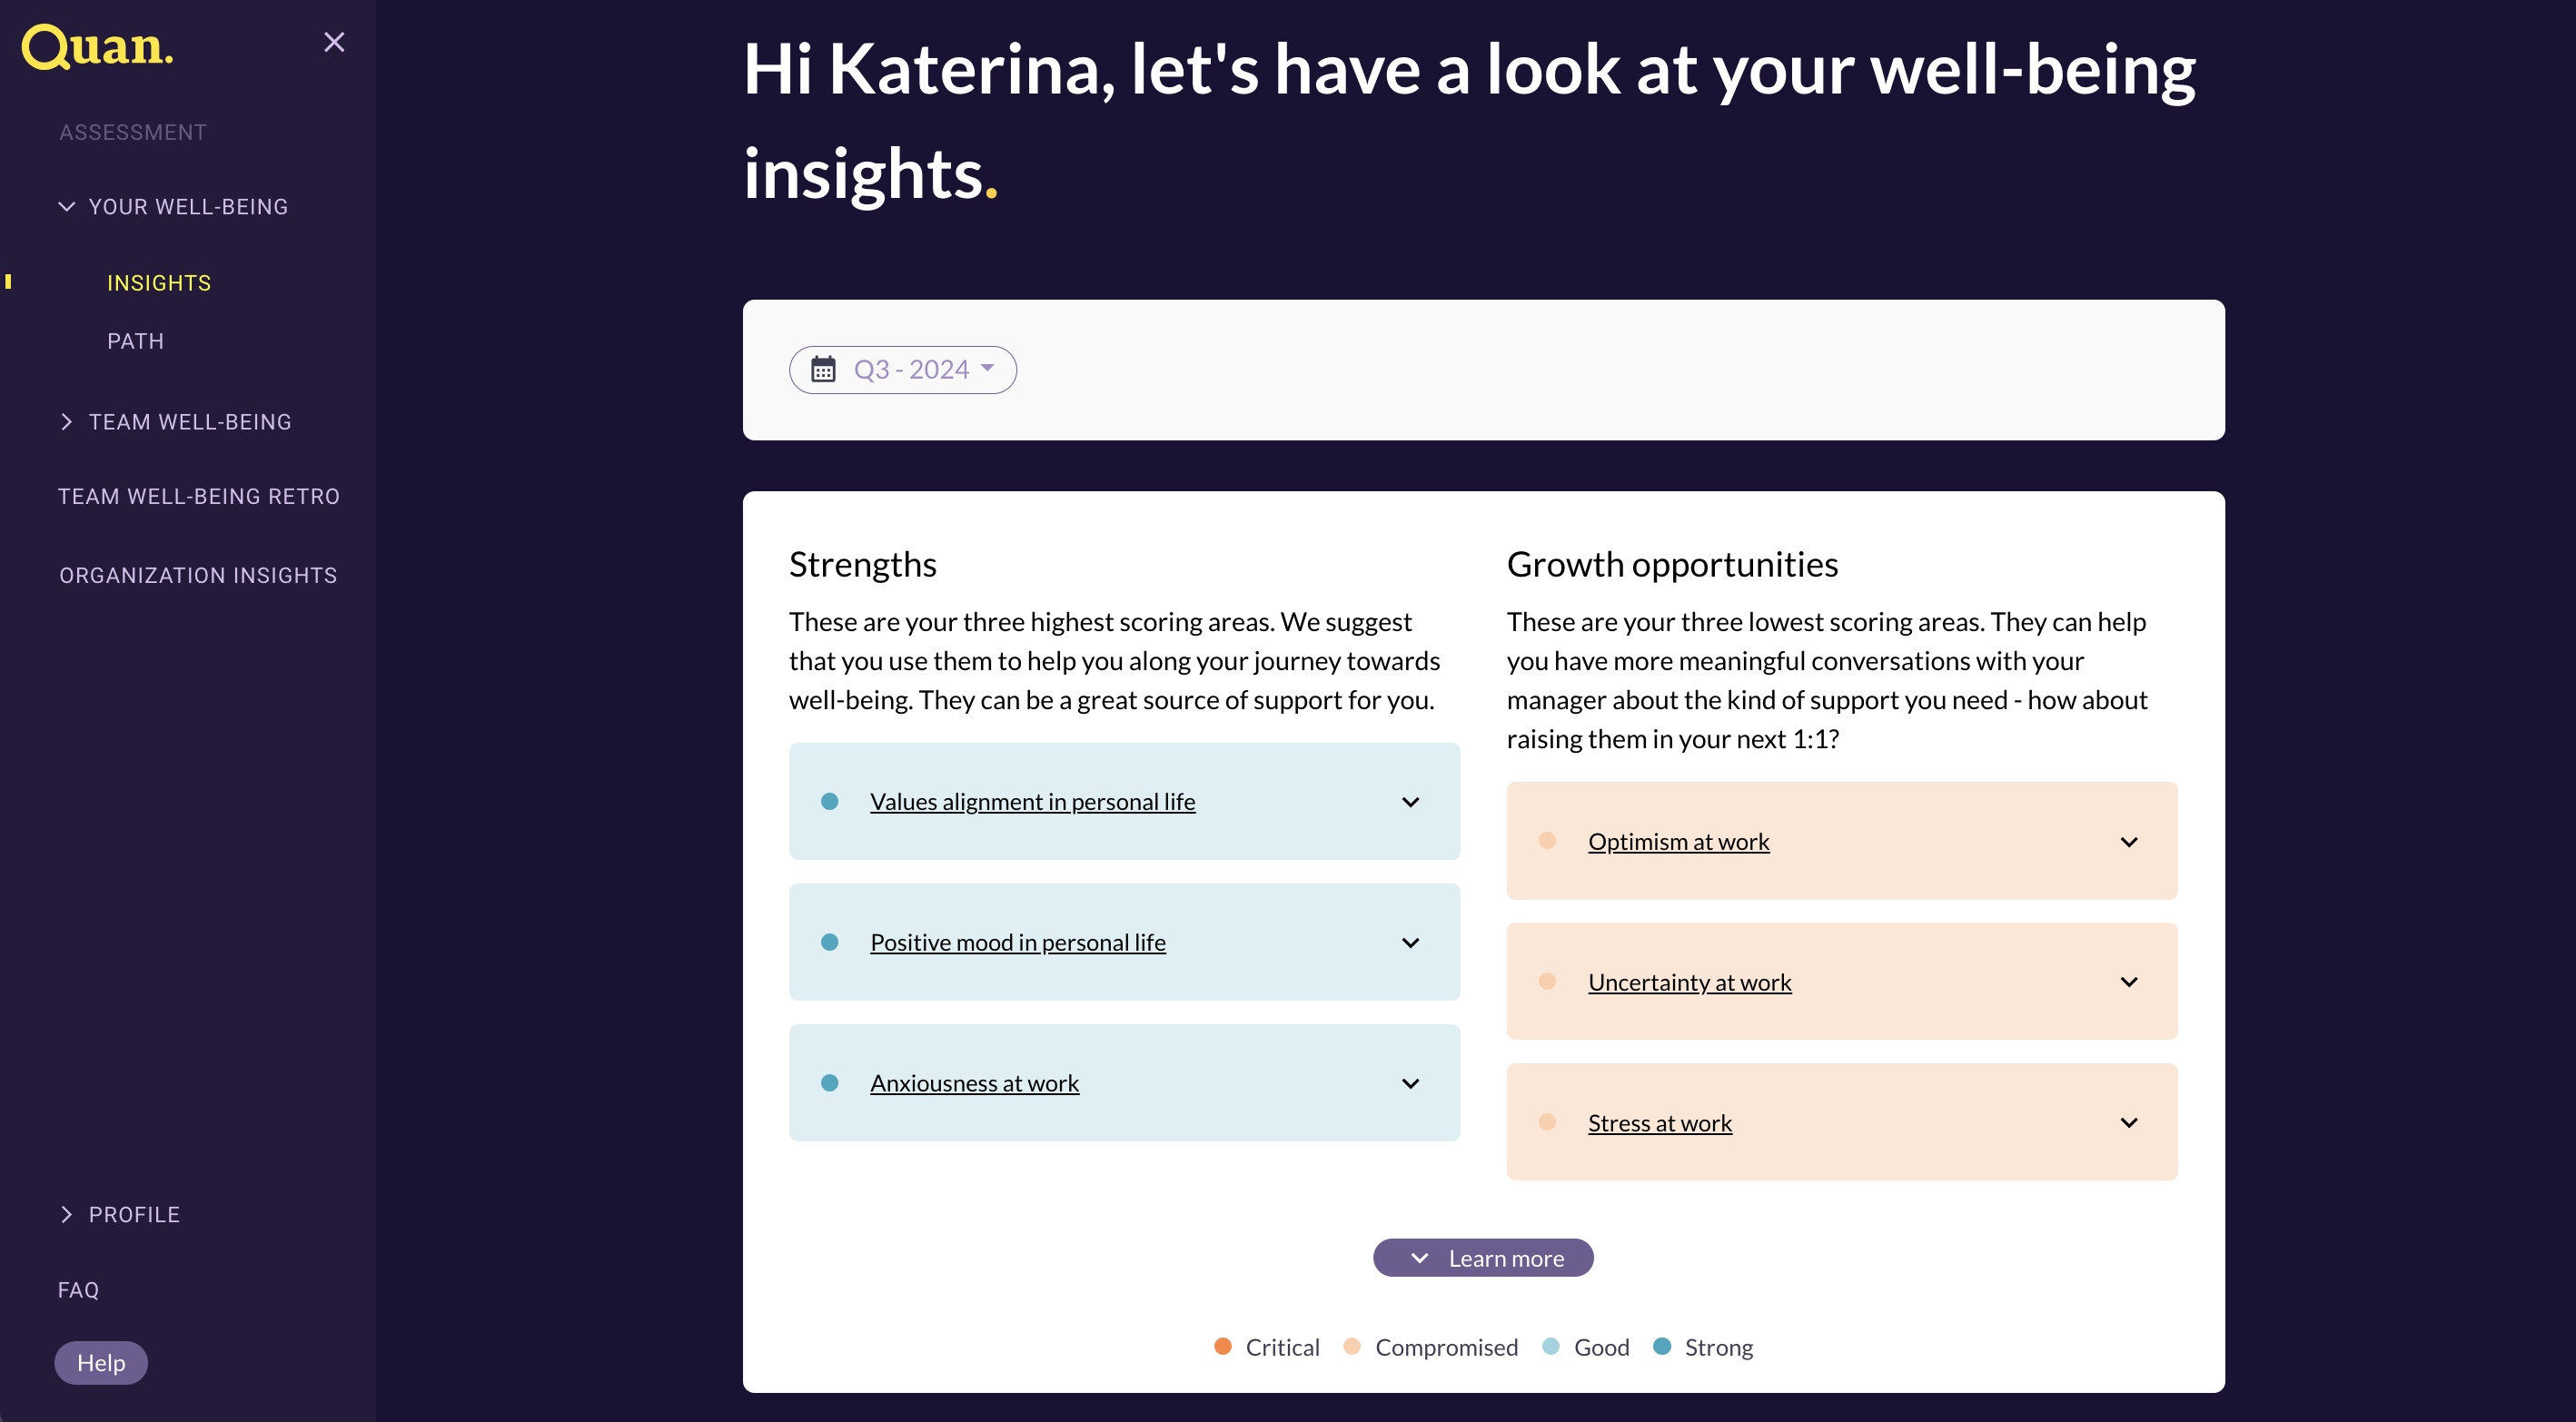The height and width of the screenshot is (1422, 2576).
Task: Click the Compromised dot beside Optimism at work
Action: [x=1547, y=841]
